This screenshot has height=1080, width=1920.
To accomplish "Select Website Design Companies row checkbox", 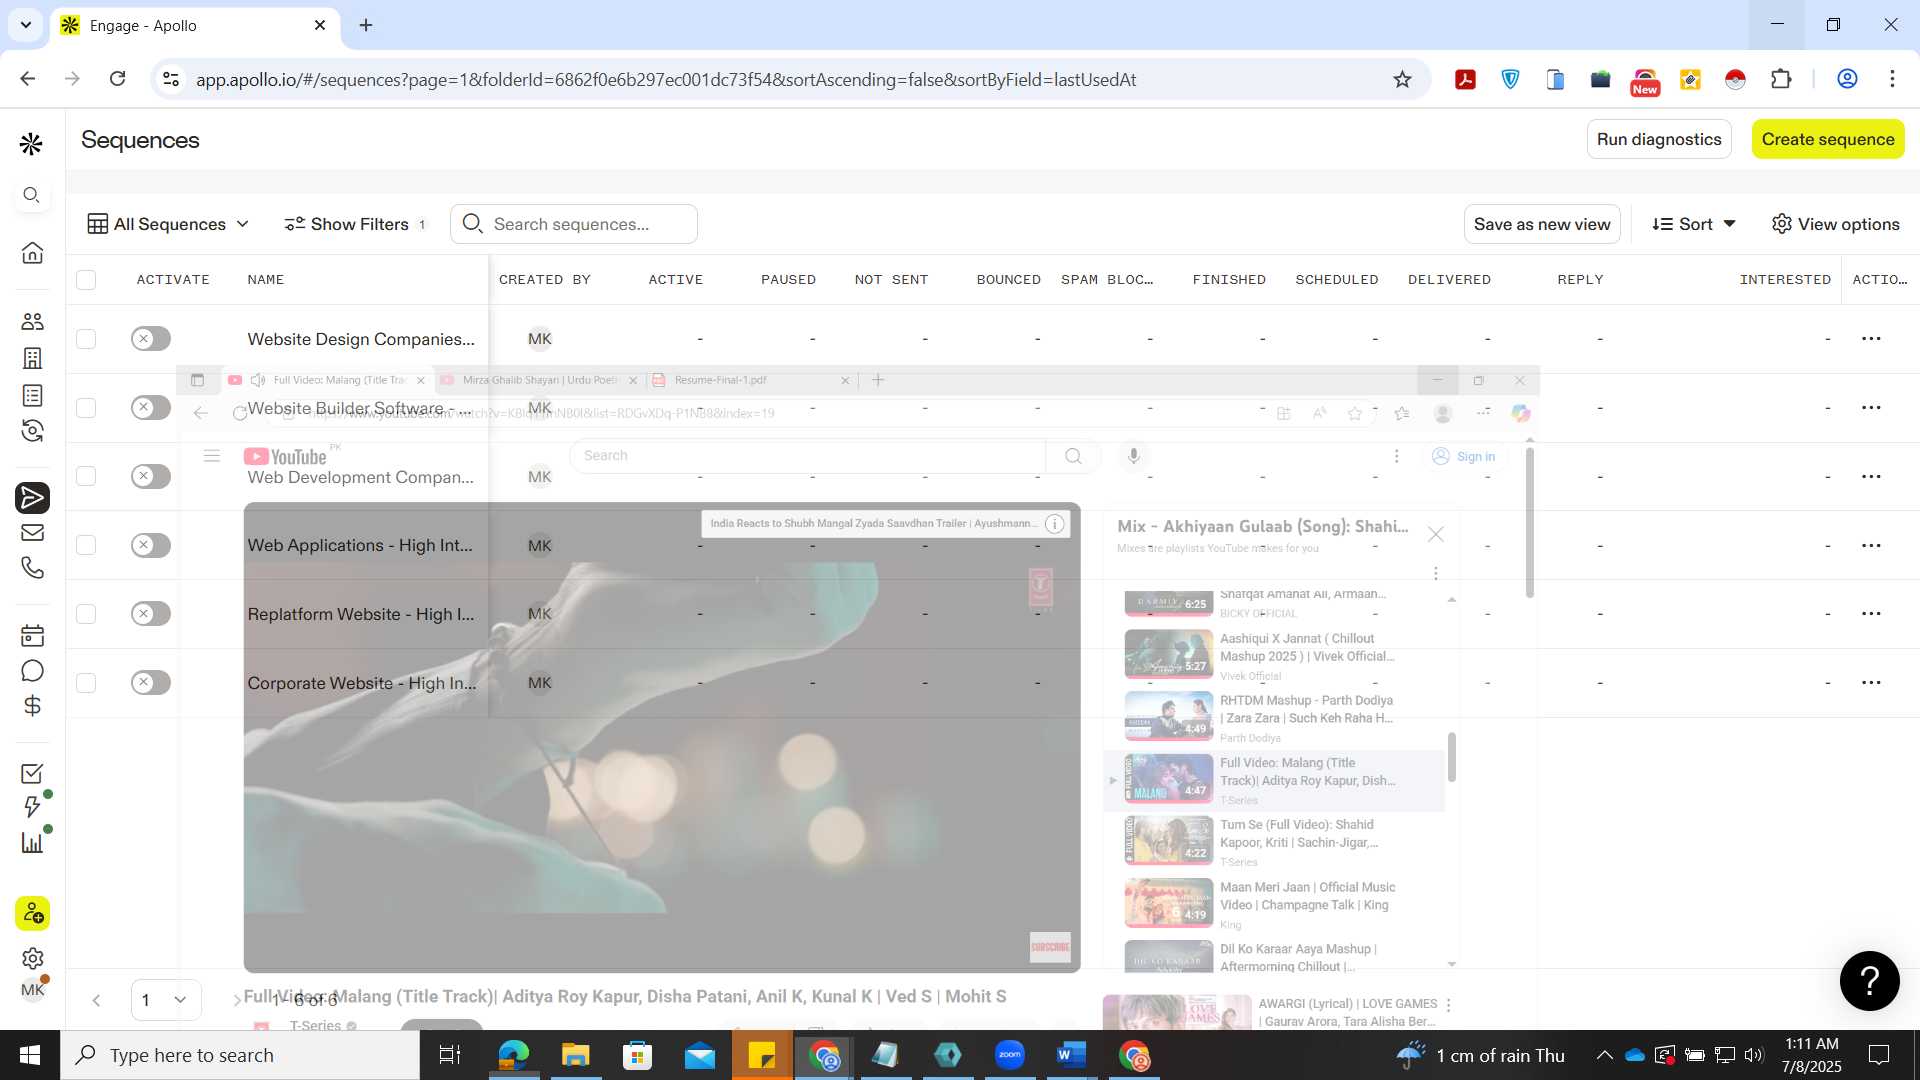I will coord(86,339).
